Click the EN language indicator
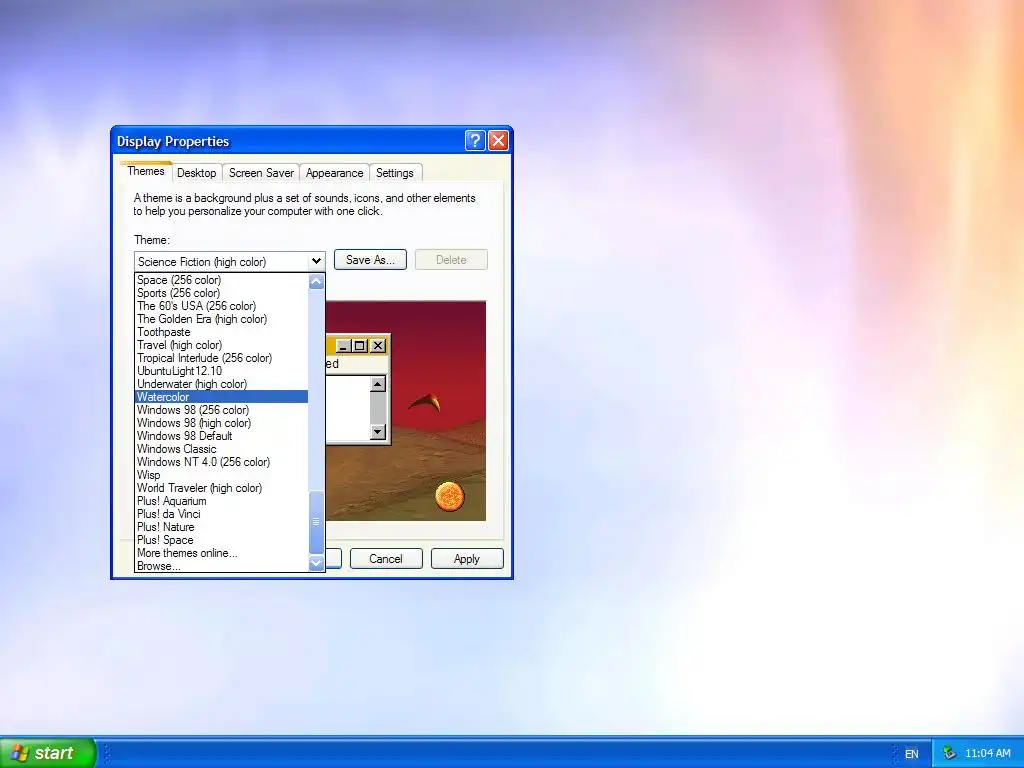Viewport: 1024px width, 768px height. pos(912,754)
